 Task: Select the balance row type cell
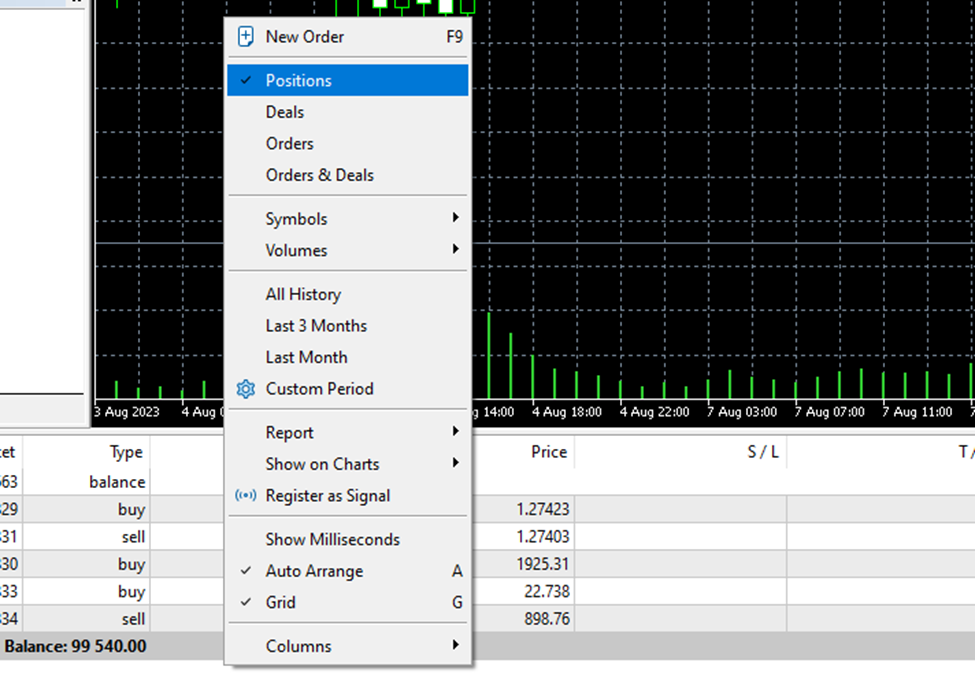point(117,482)
